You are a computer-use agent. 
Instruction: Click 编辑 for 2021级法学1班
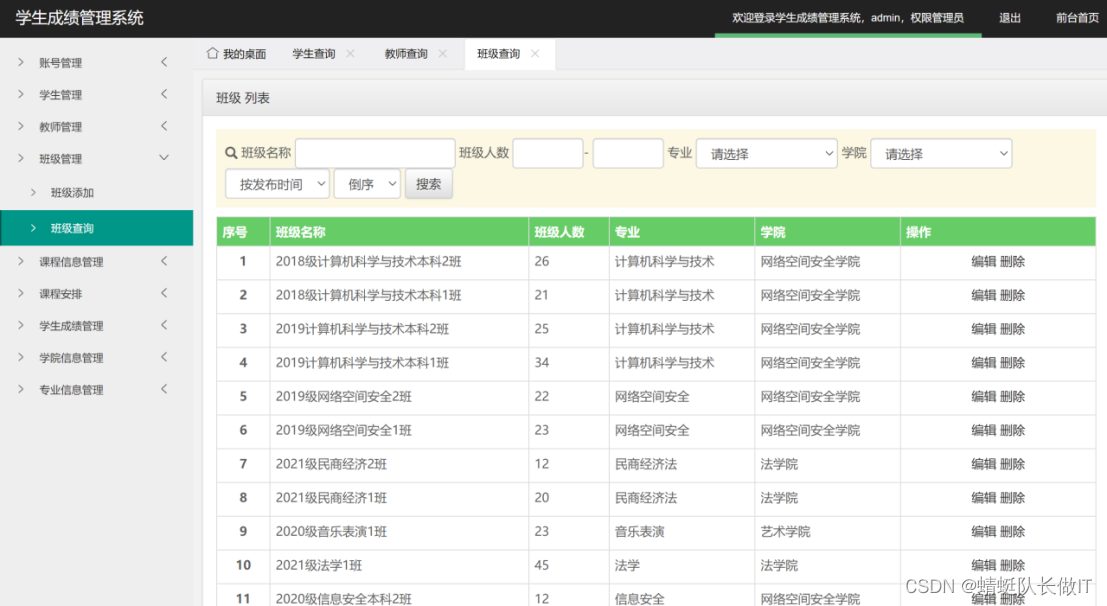[x=984, y=565]
